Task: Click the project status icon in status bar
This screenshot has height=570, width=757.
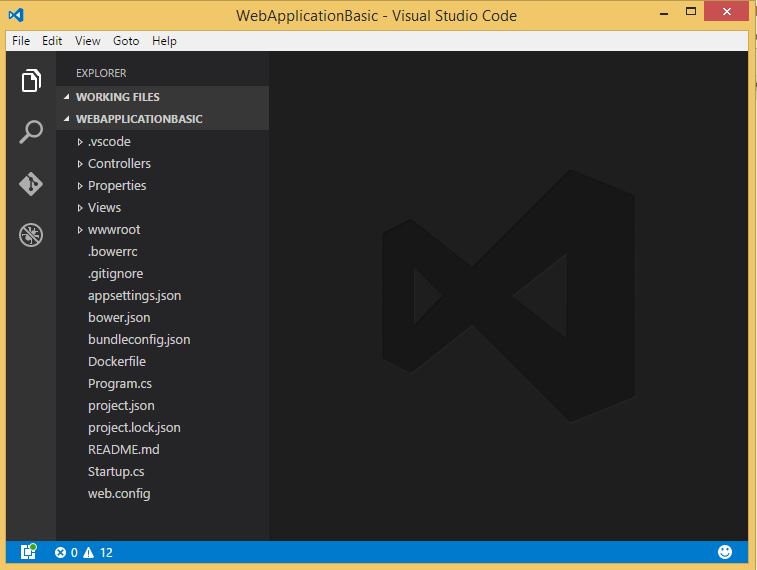Action: (x=28, y=552)
